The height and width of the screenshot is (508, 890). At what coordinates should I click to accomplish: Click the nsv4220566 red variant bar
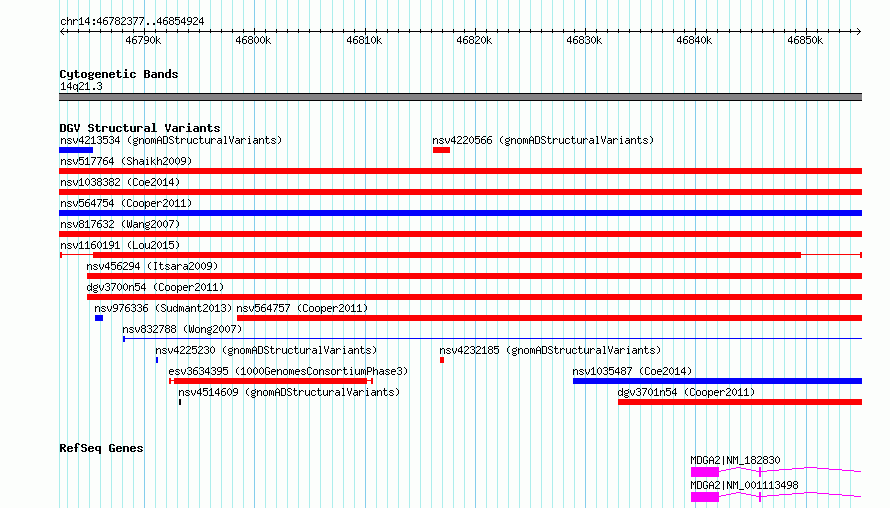click(441, 150)
